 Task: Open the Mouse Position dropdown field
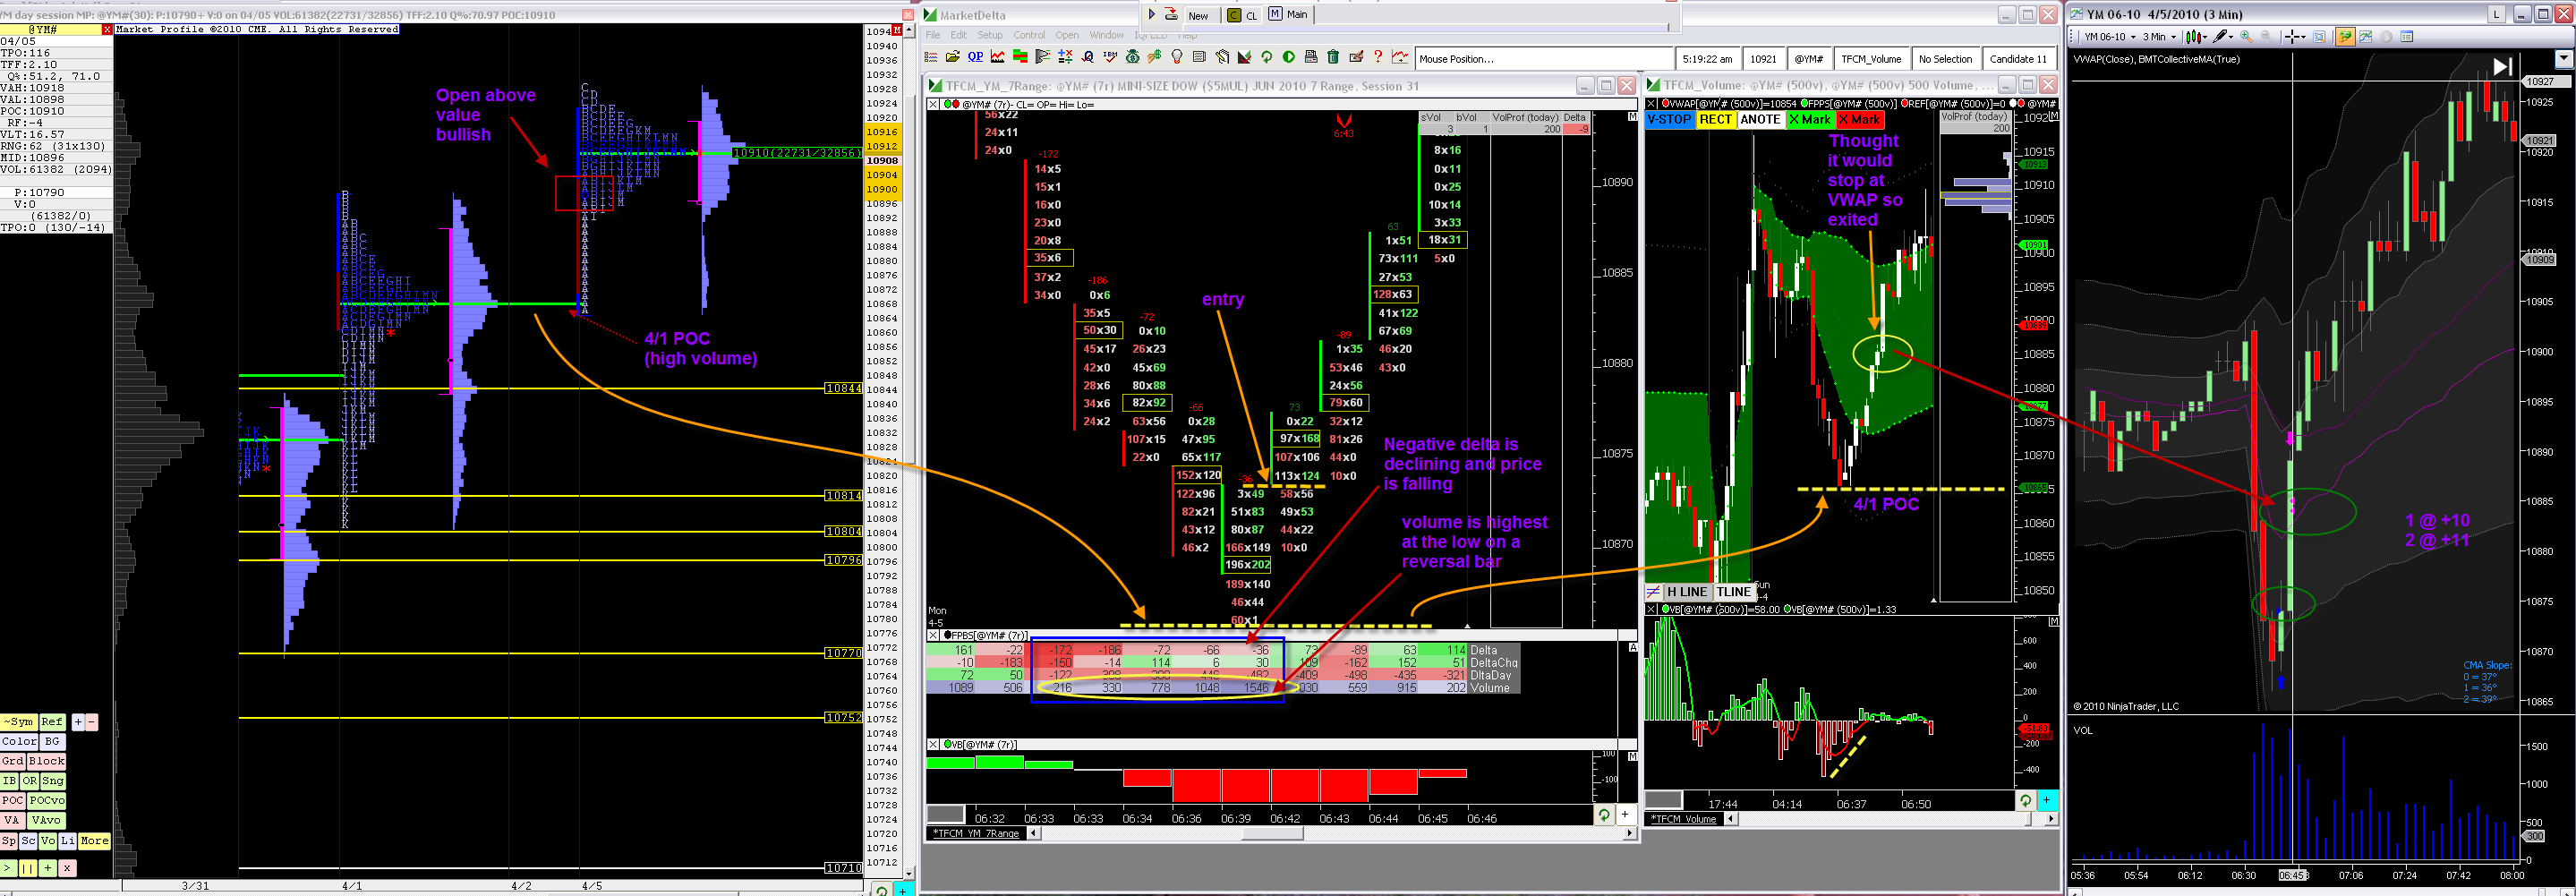[x=1545, y=59]
